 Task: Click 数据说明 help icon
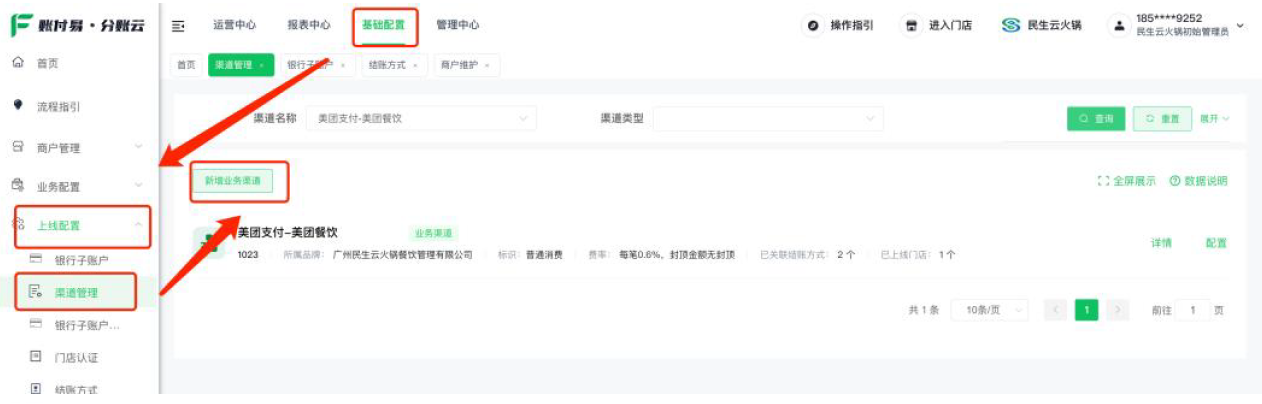click(1175, 181)
